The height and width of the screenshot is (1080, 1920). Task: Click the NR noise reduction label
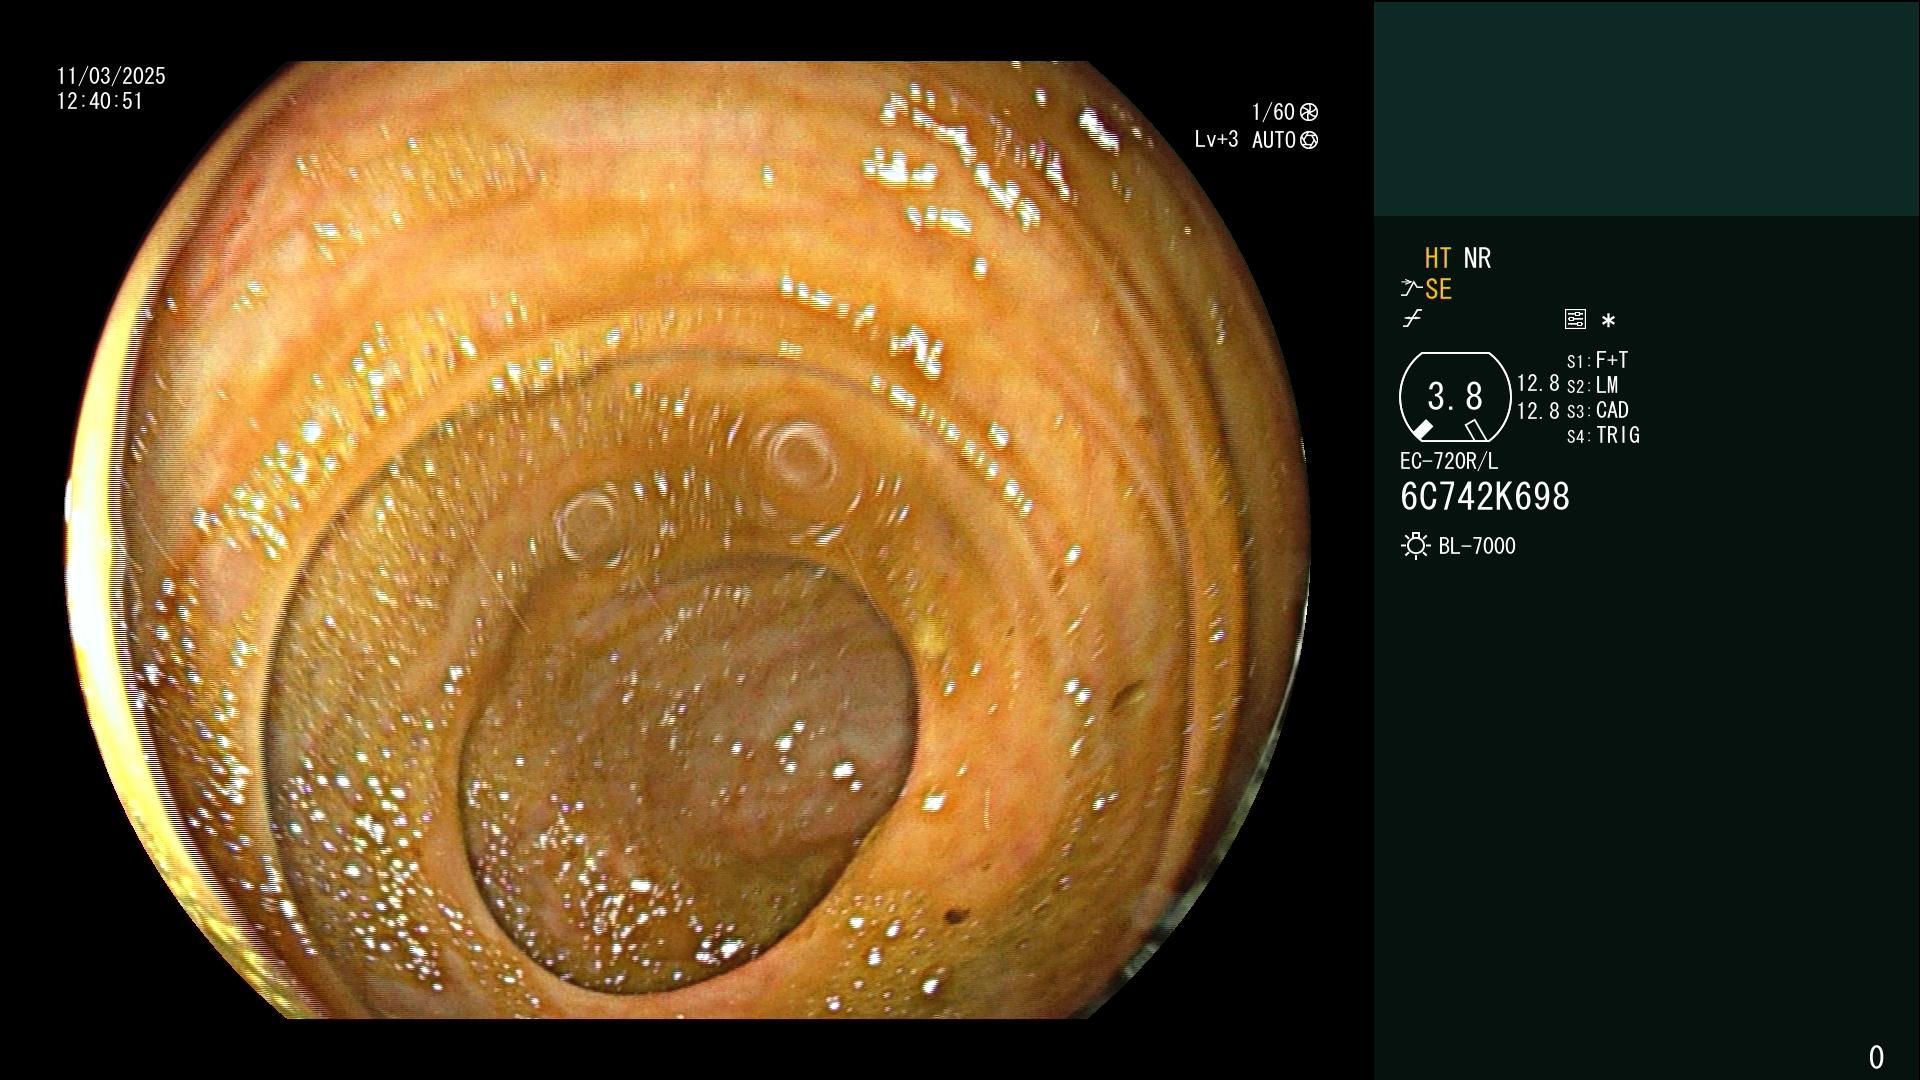[x=1477, y=259]
